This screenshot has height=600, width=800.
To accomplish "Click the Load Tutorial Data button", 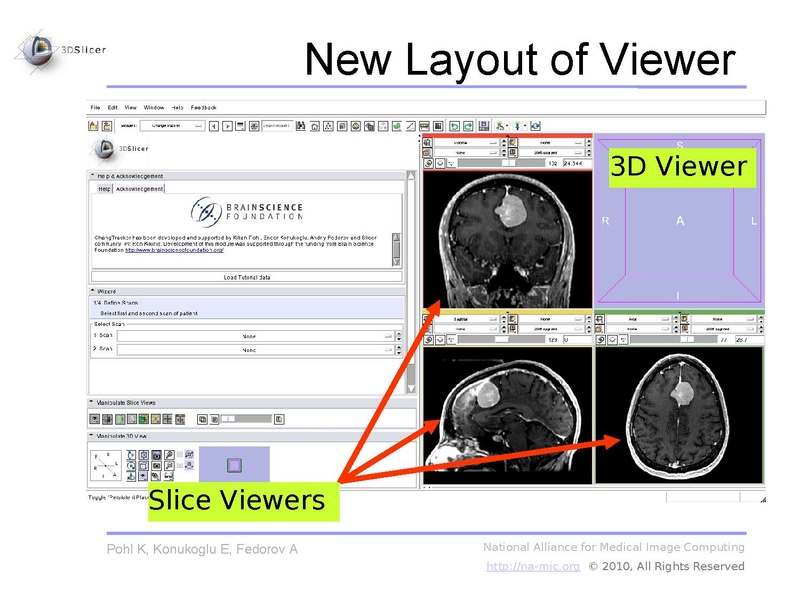I will (x=247, y=277).
